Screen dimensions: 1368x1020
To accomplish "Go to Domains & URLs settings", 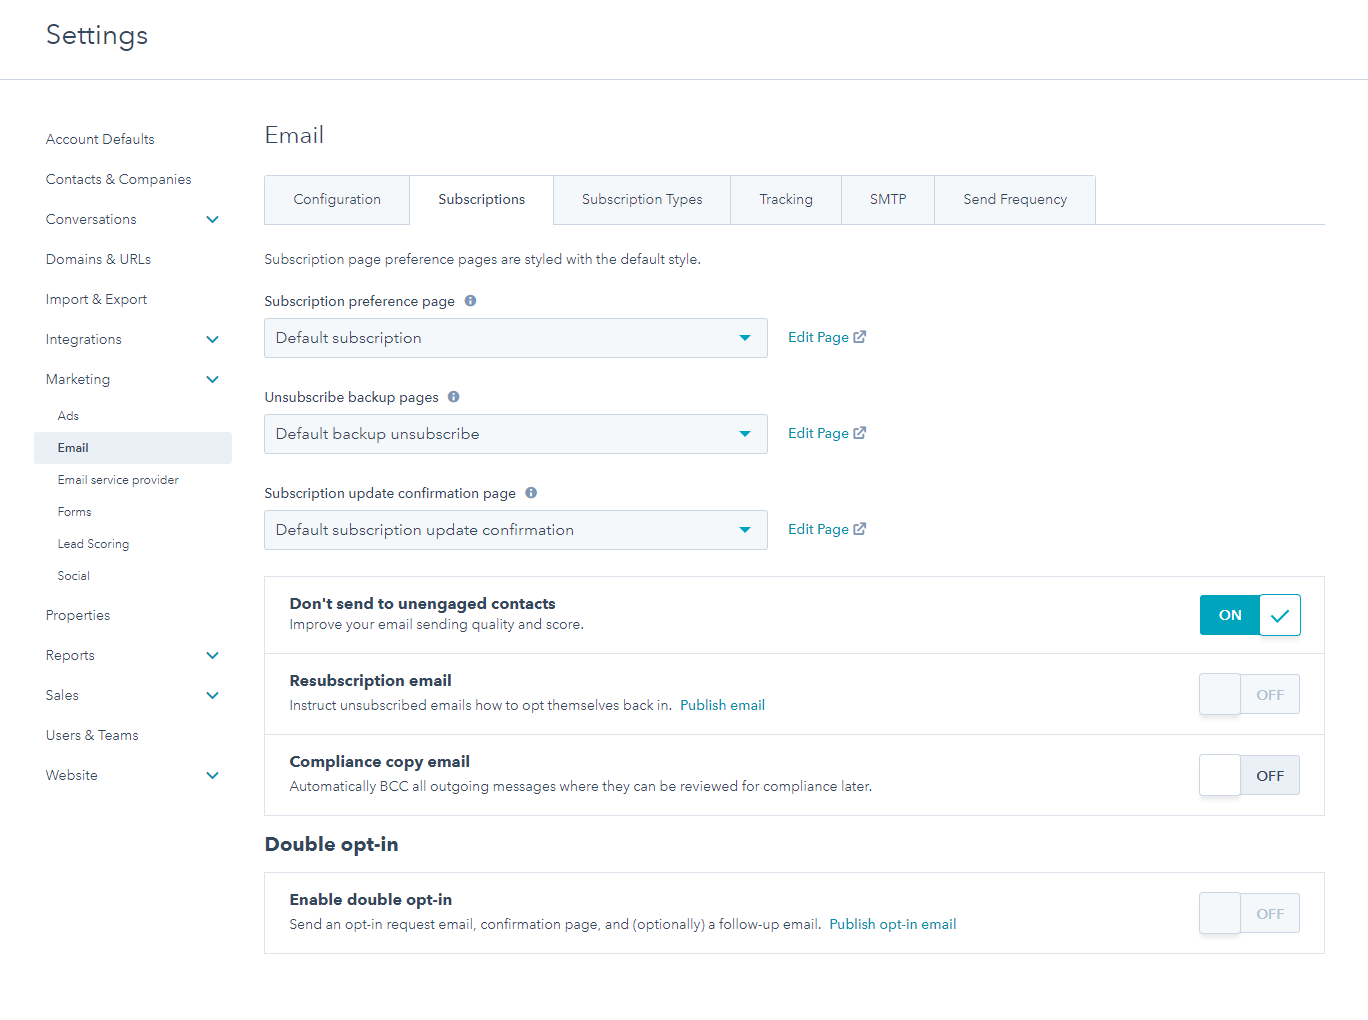I will coord(98,259).
